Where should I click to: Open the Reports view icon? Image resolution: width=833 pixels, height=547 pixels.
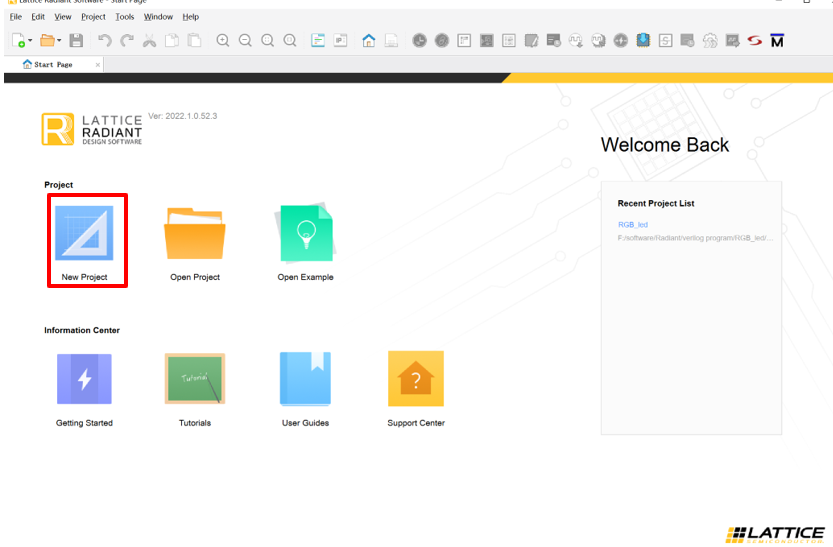[x=318, y=40]
